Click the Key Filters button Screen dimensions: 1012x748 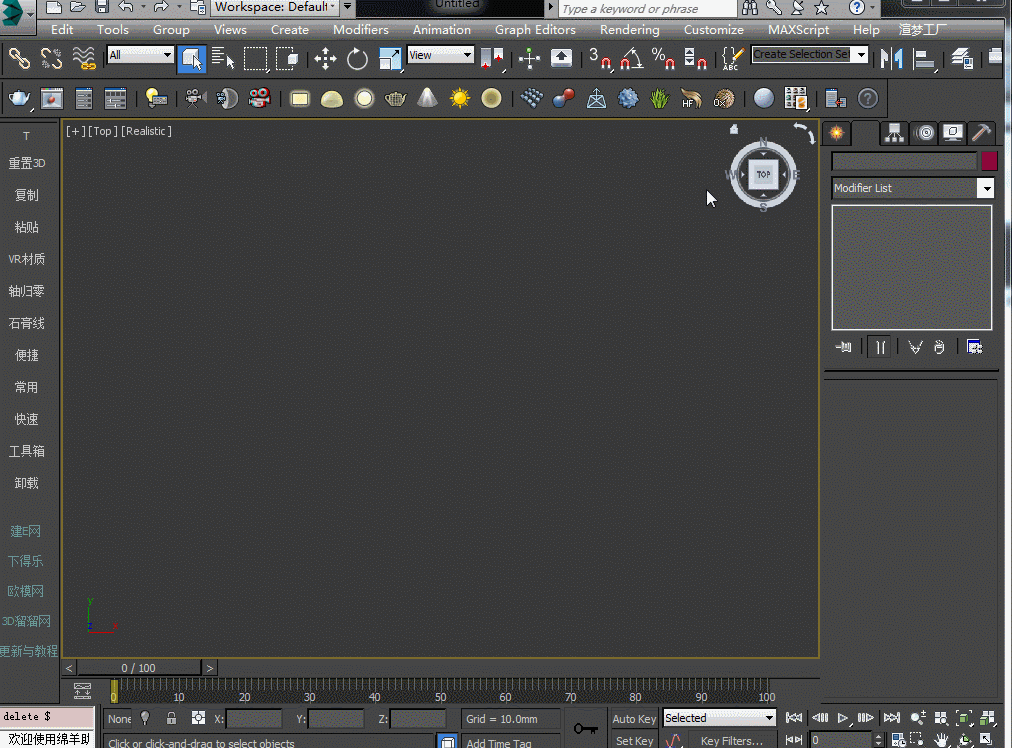pyautogui.click(x=731, y=740)
